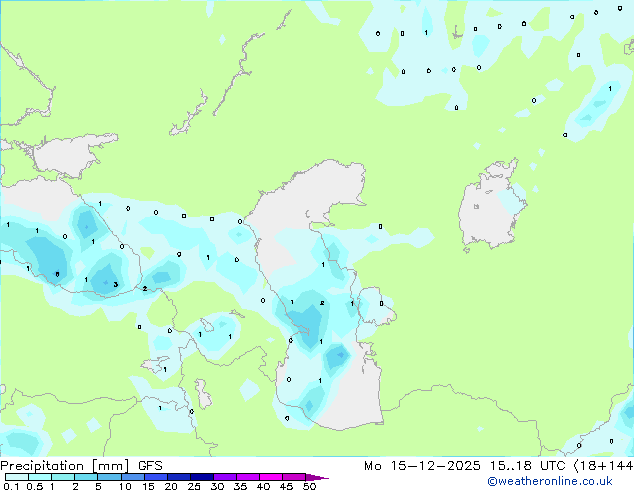Open the weatheronline.co.uk copyright link
634x490 pixels.
pyautogui.click(x=549, y=481)
